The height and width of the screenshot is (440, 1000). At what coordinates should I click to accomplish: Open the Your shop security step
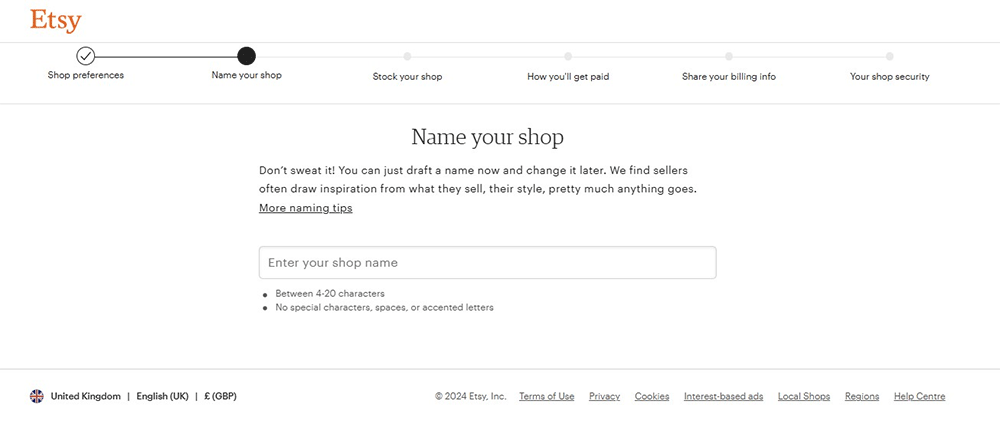(889, 76)
